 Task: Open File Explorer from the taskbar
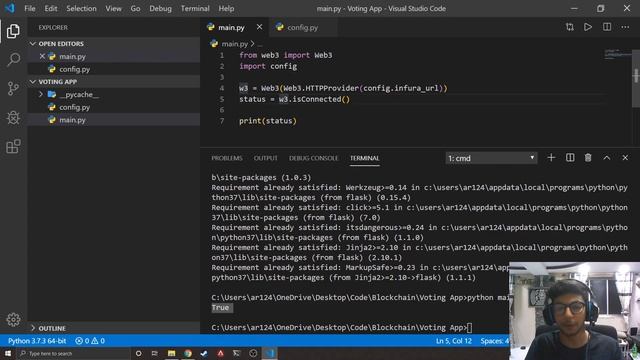(x=171, y=353)
